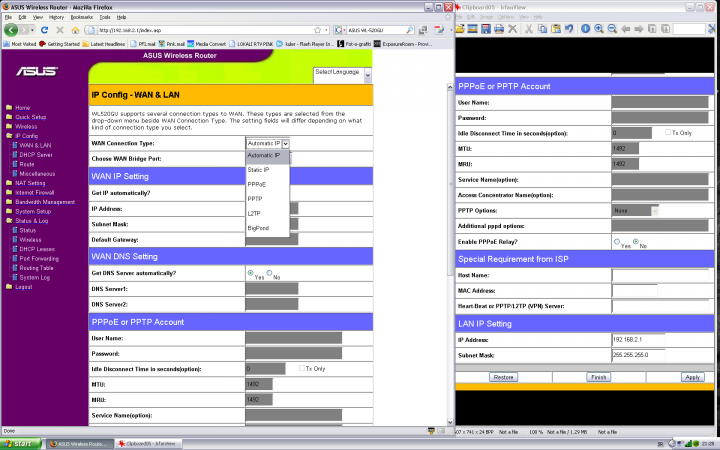This screenshot has height=450, width=720.
Task: Select No for Enable PPPoE Relay
Action: click(x=636, y=242)
